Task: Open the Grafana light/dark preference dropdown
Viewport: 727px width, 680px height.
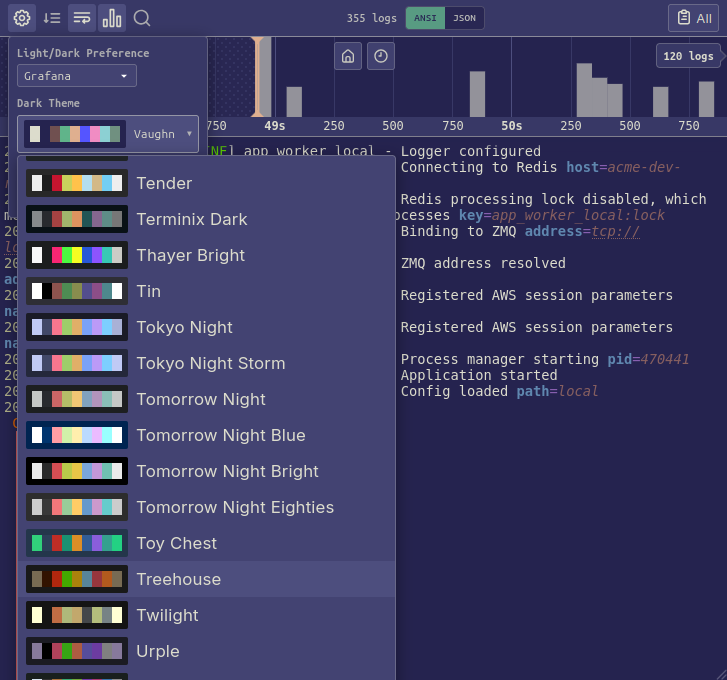Action: pyautogui.click(x=77, y=76)
